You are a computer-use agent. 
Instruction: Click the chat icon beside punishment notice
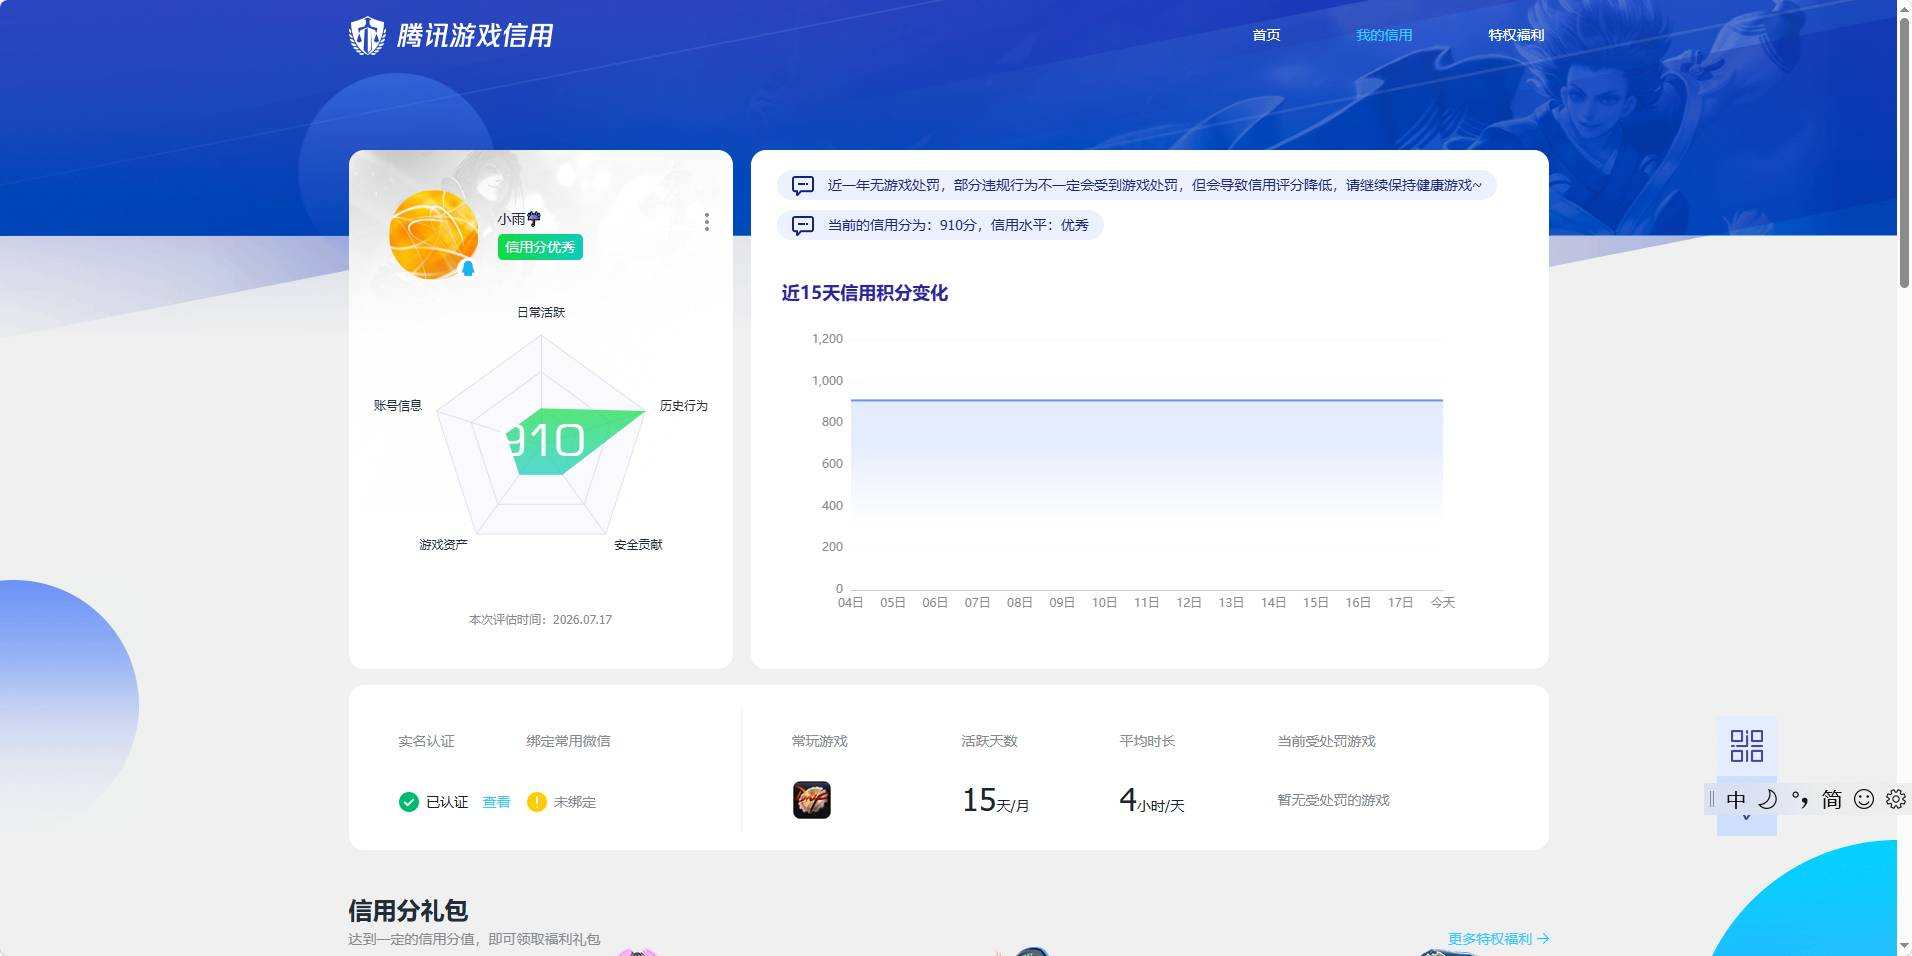[803, 185]
